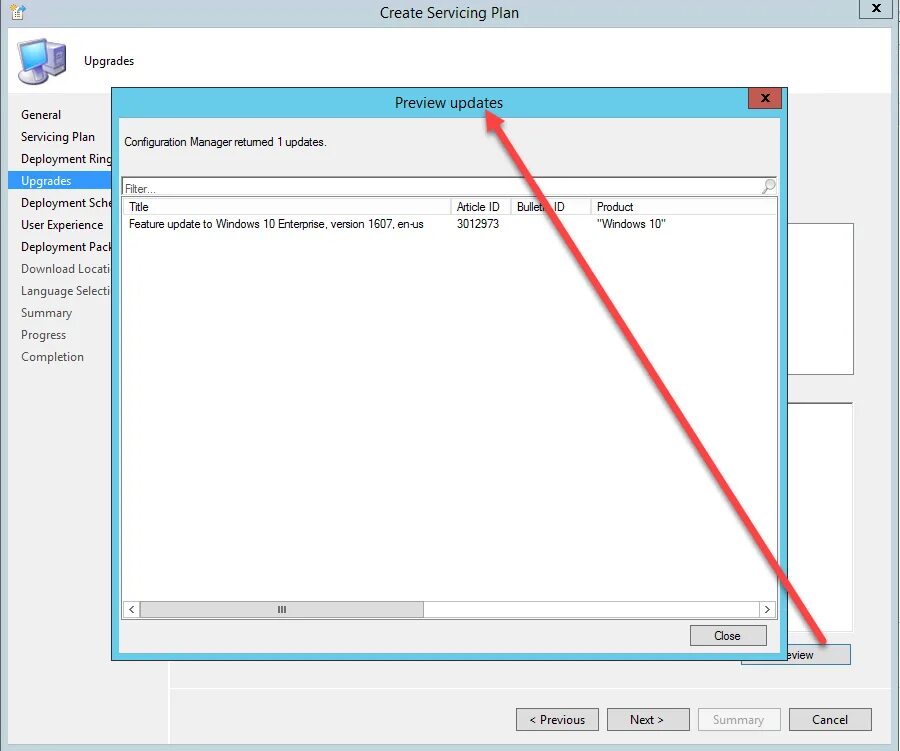Viewport: 900px width, 751px height.
Task: Click the left arrow of horizontal scrollbar
Action: click(x=132, y=609)
